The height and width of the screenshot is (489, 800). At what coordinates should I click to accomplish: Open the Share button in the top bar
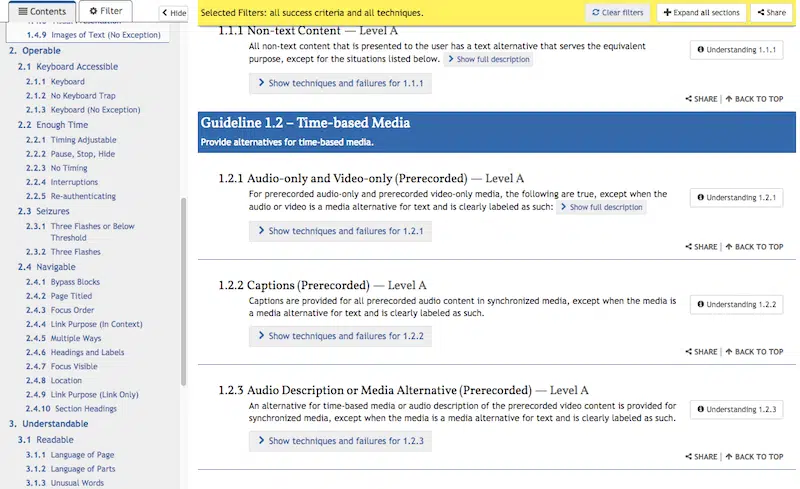tap(770, 13)
